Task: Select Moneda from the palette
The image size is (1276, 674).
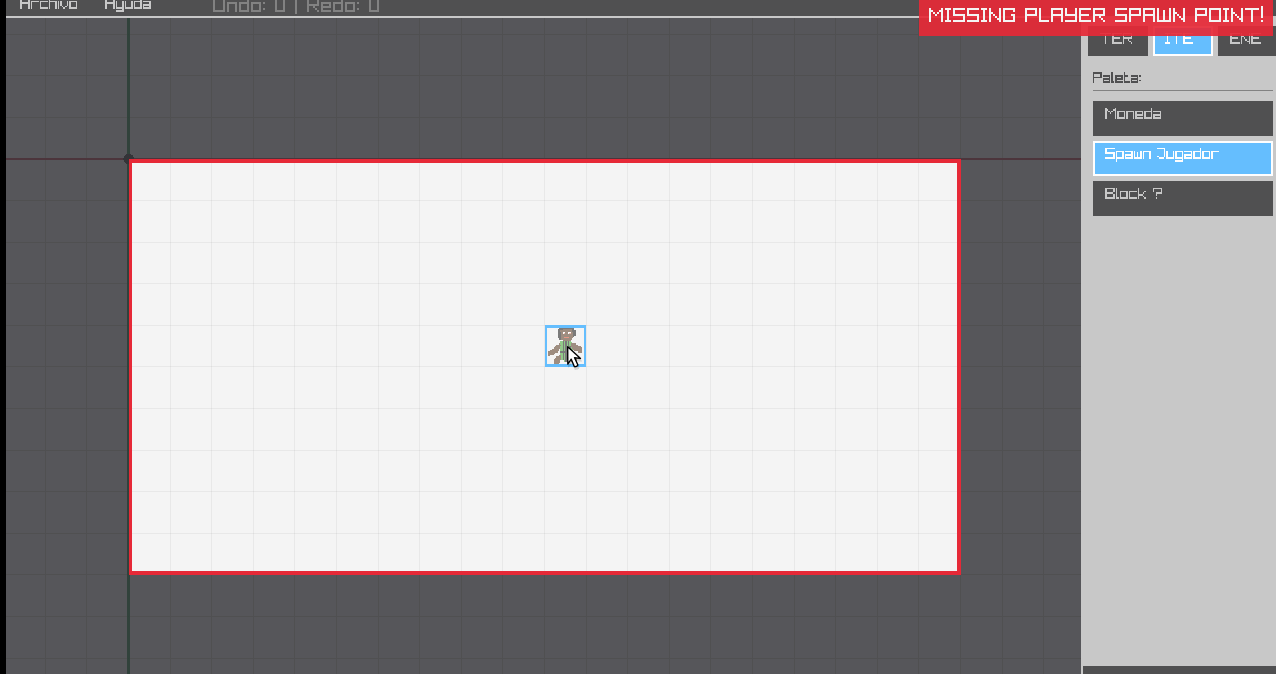Action: (1182, 118)
